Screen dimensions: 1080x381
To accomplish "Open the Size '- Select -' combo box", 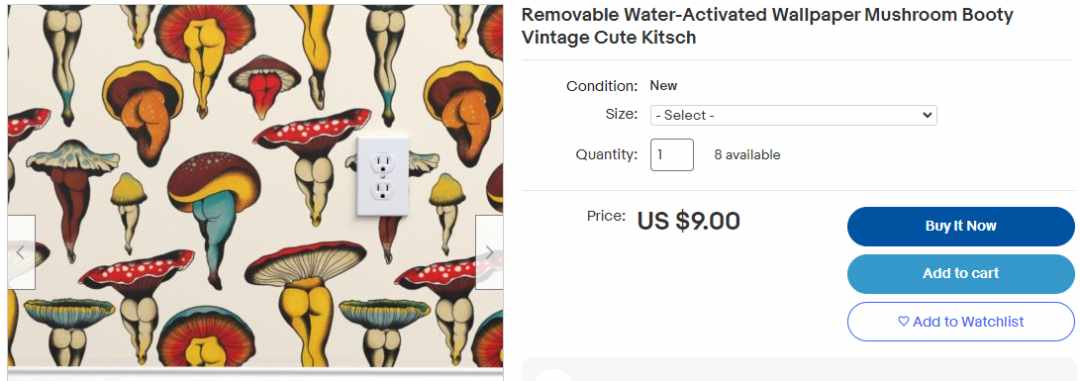I will [x=793, y=115].
